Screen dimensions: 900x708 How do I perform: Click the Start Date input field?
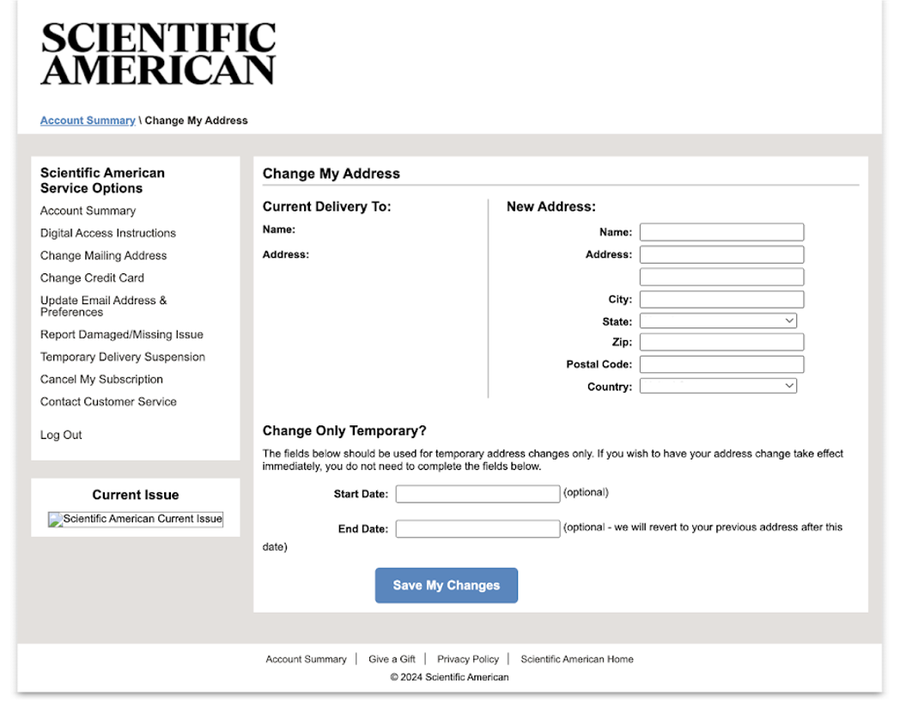pyautogui.click(x=477, y=493)
